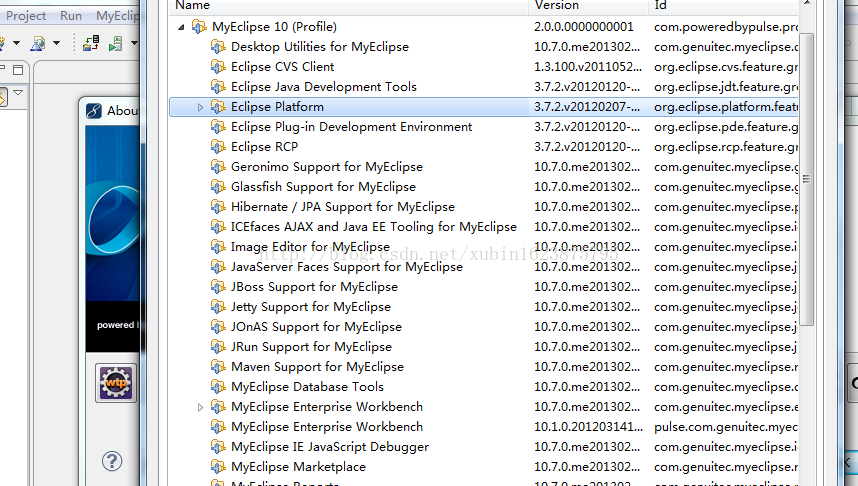Select Glassfish Support for MyEclipse row
Screen dimensions: 858x486
tap(484, 187)
